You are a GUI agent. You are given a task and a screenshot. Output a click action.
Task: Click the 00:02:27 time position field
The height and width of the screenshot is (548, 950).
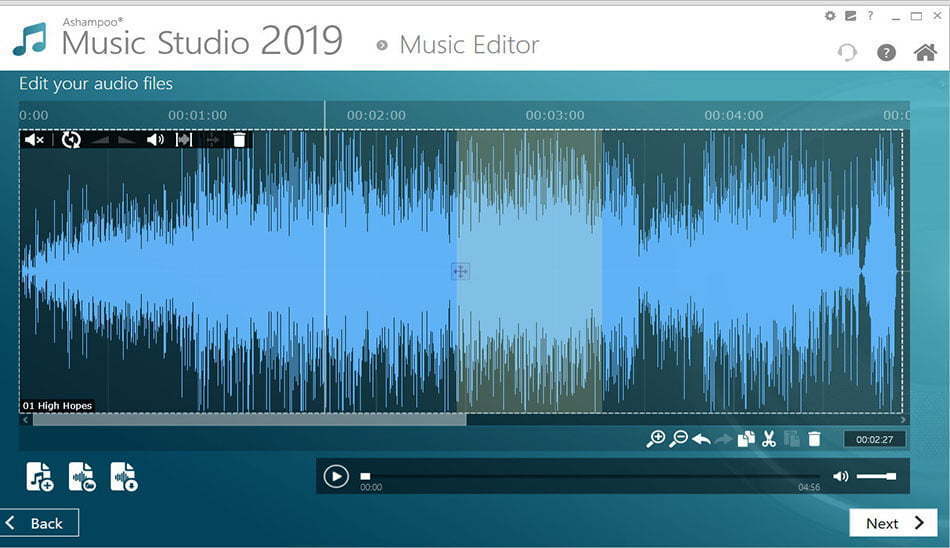(x=874, y=439)
